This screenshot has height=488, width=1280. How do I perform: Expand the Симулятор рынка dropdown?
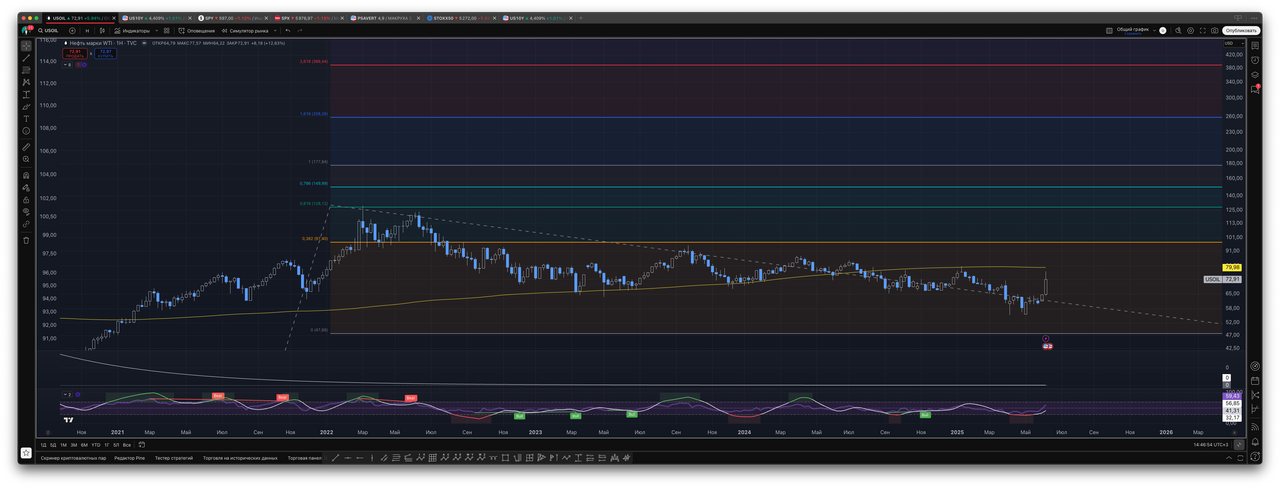276,30
